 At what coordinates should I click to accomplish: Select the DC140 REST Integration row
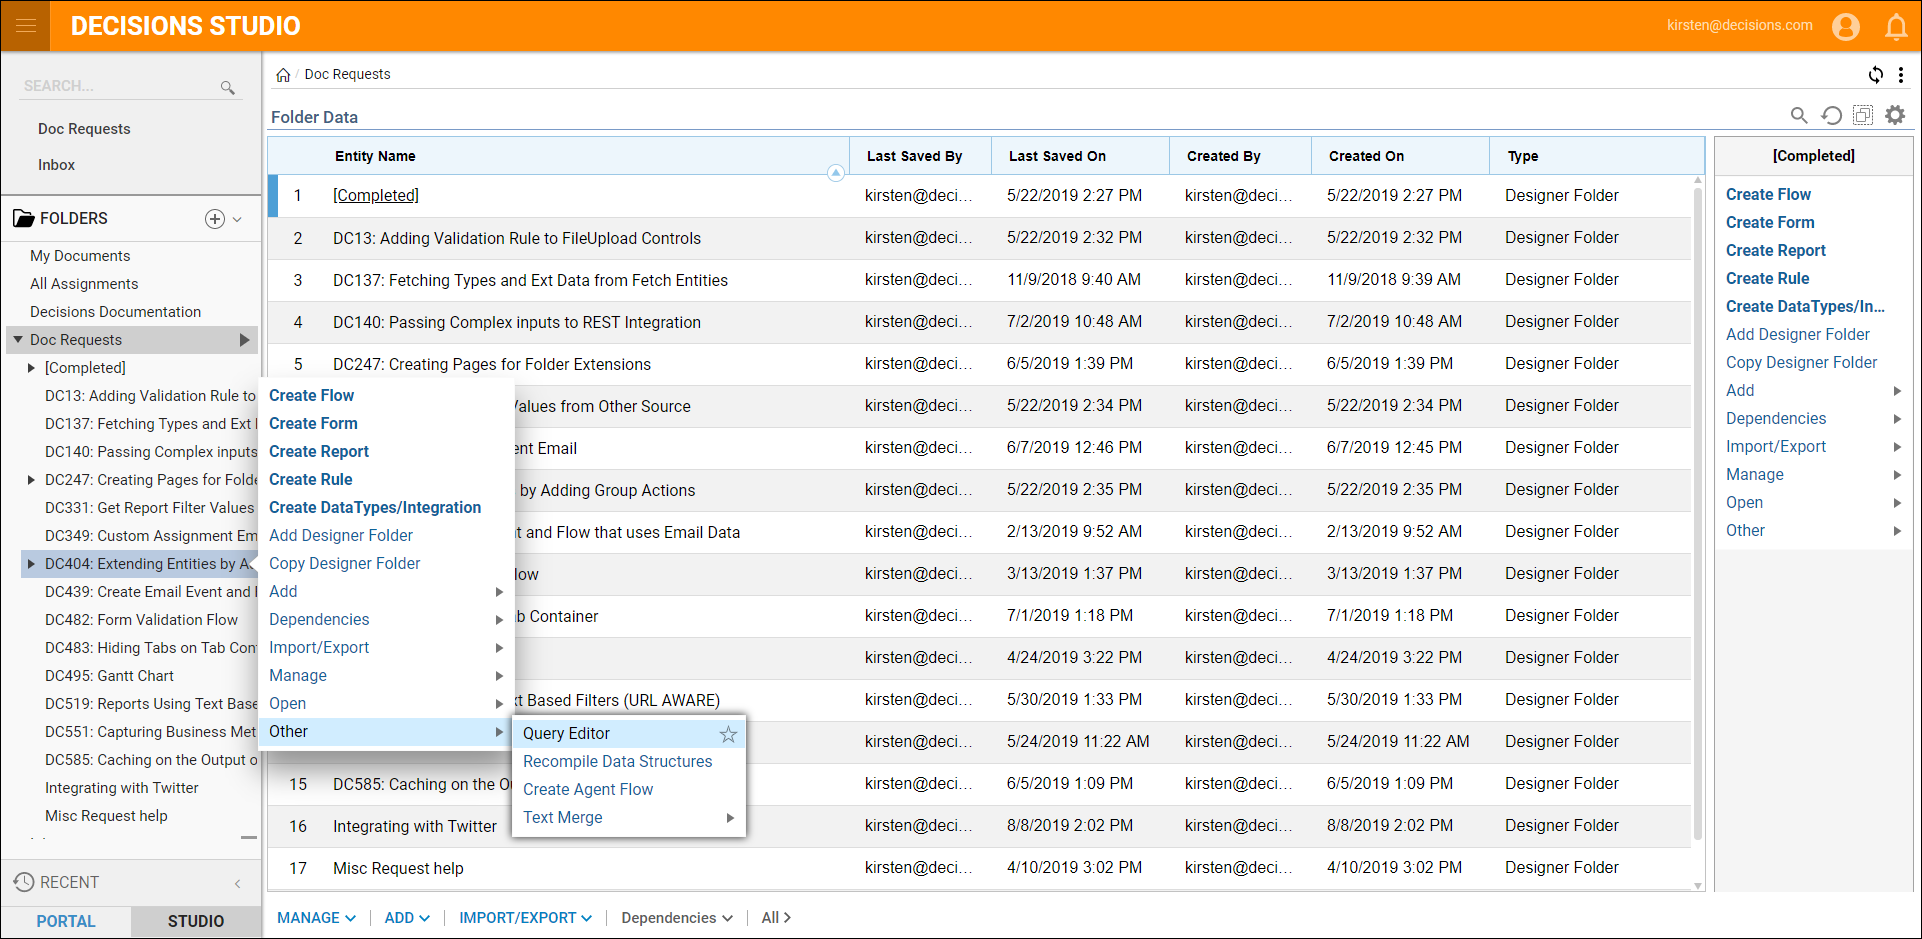coord(980,322)
